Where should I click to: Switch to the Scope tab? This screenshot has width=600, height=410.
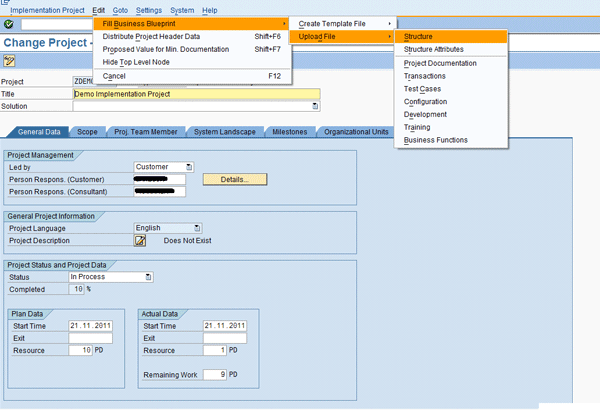(87, 132)
